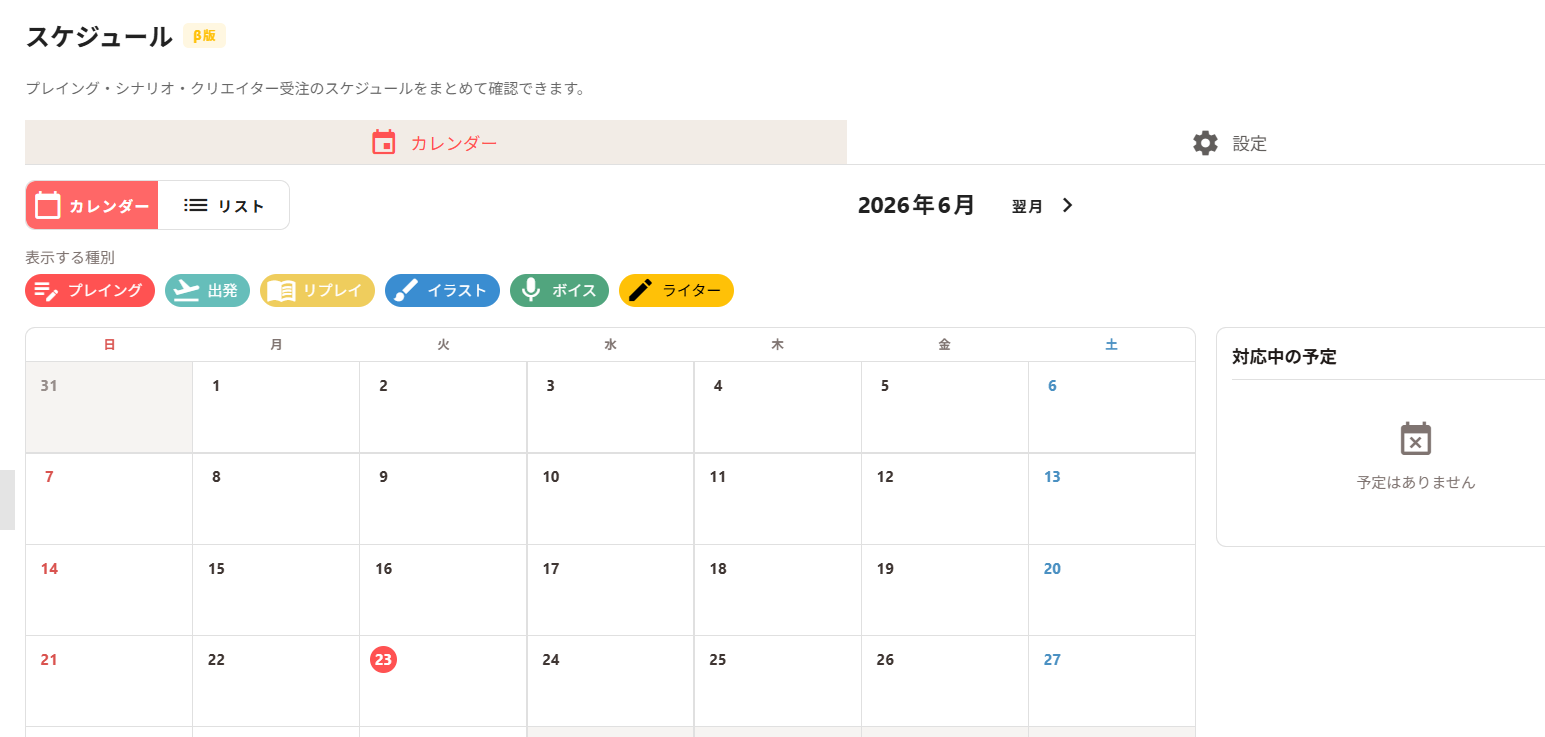
Task: Select June 25 in the calendar
Action: point(778,681)
